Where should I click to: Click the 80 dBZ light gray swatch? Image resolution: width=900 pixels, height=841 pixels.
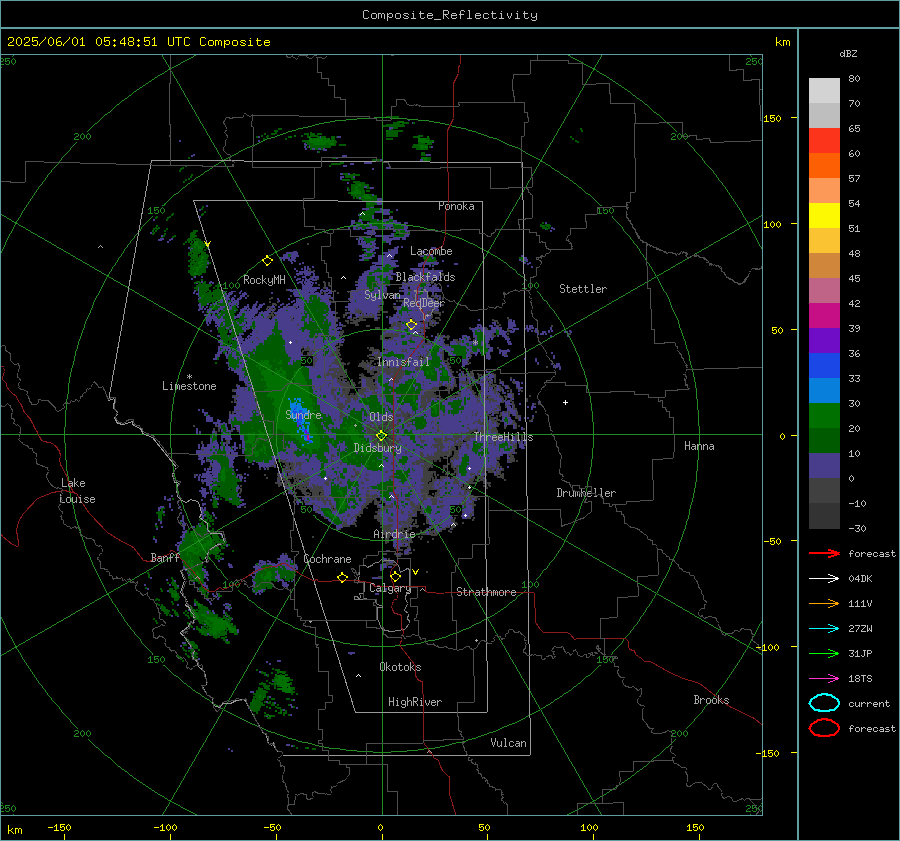(824, 90)
